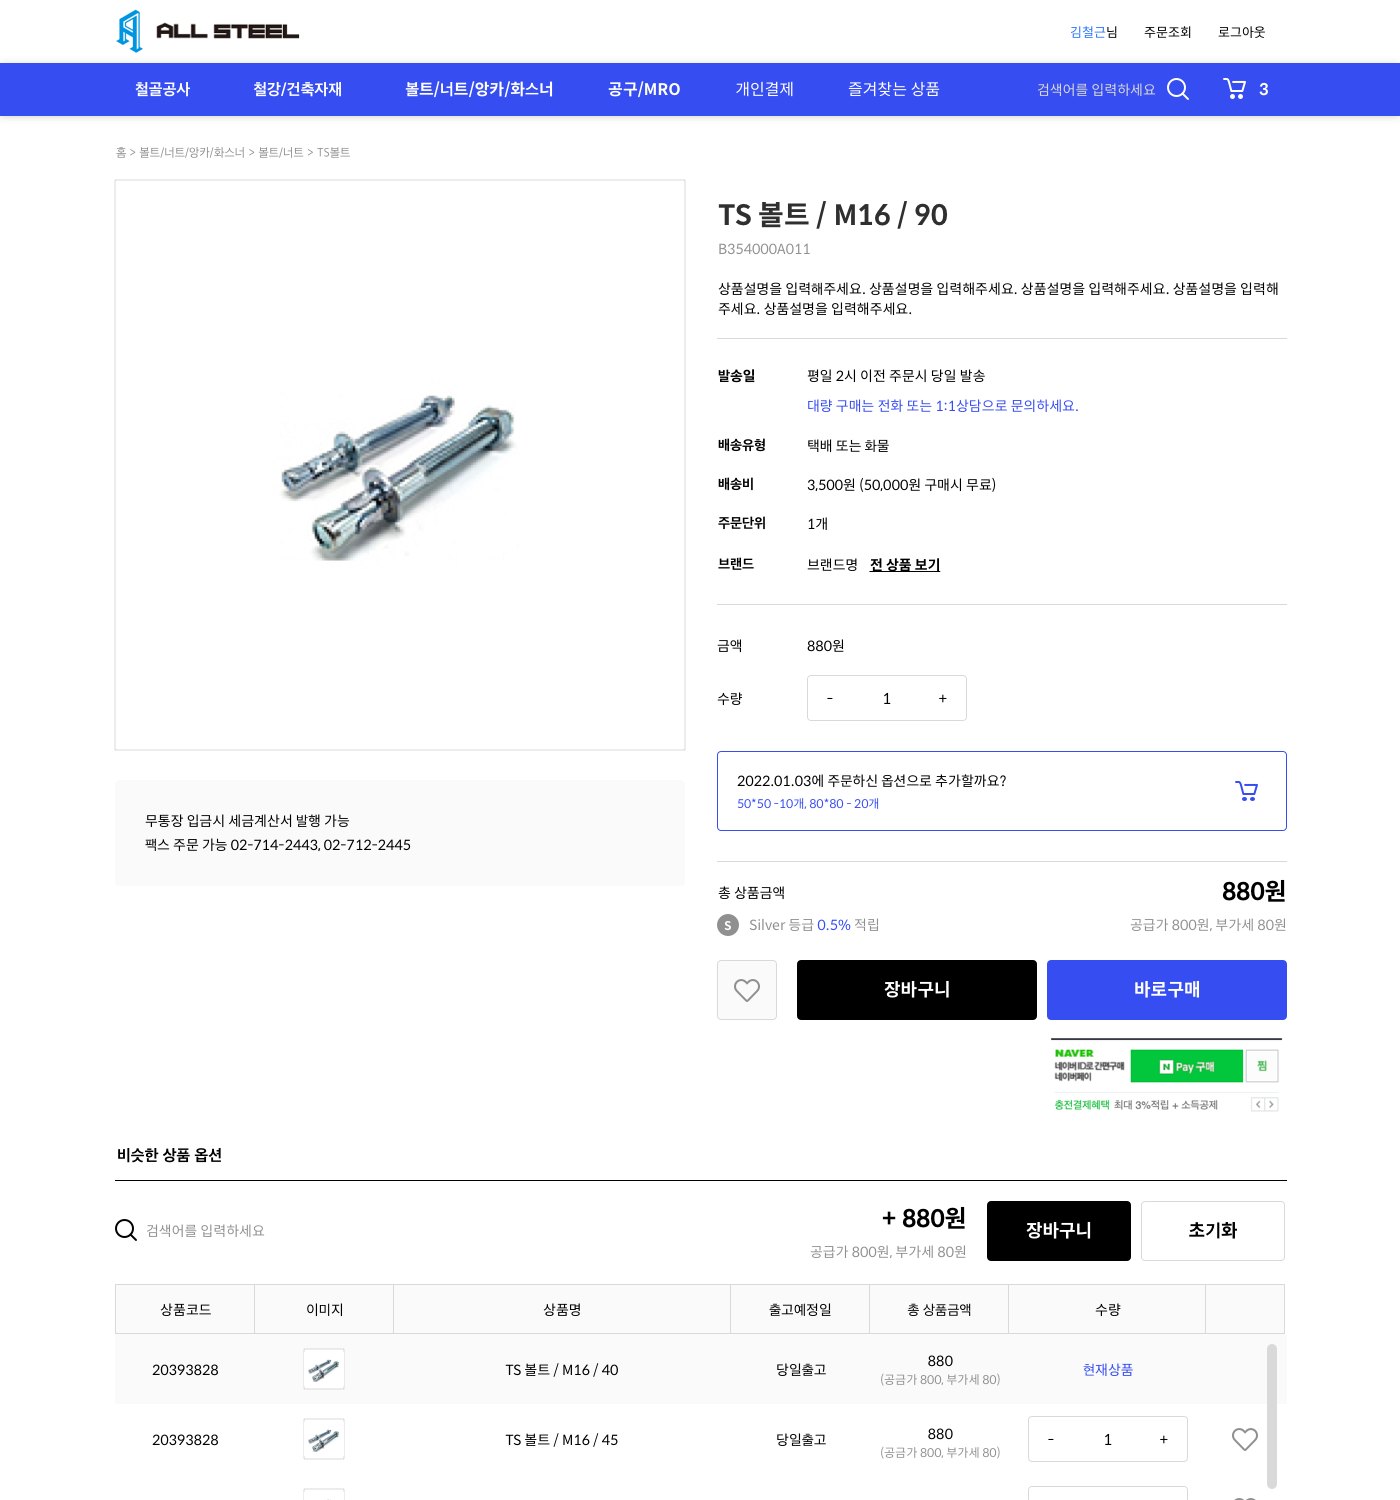Click the 주문조회 link

tap(1168, 32)
